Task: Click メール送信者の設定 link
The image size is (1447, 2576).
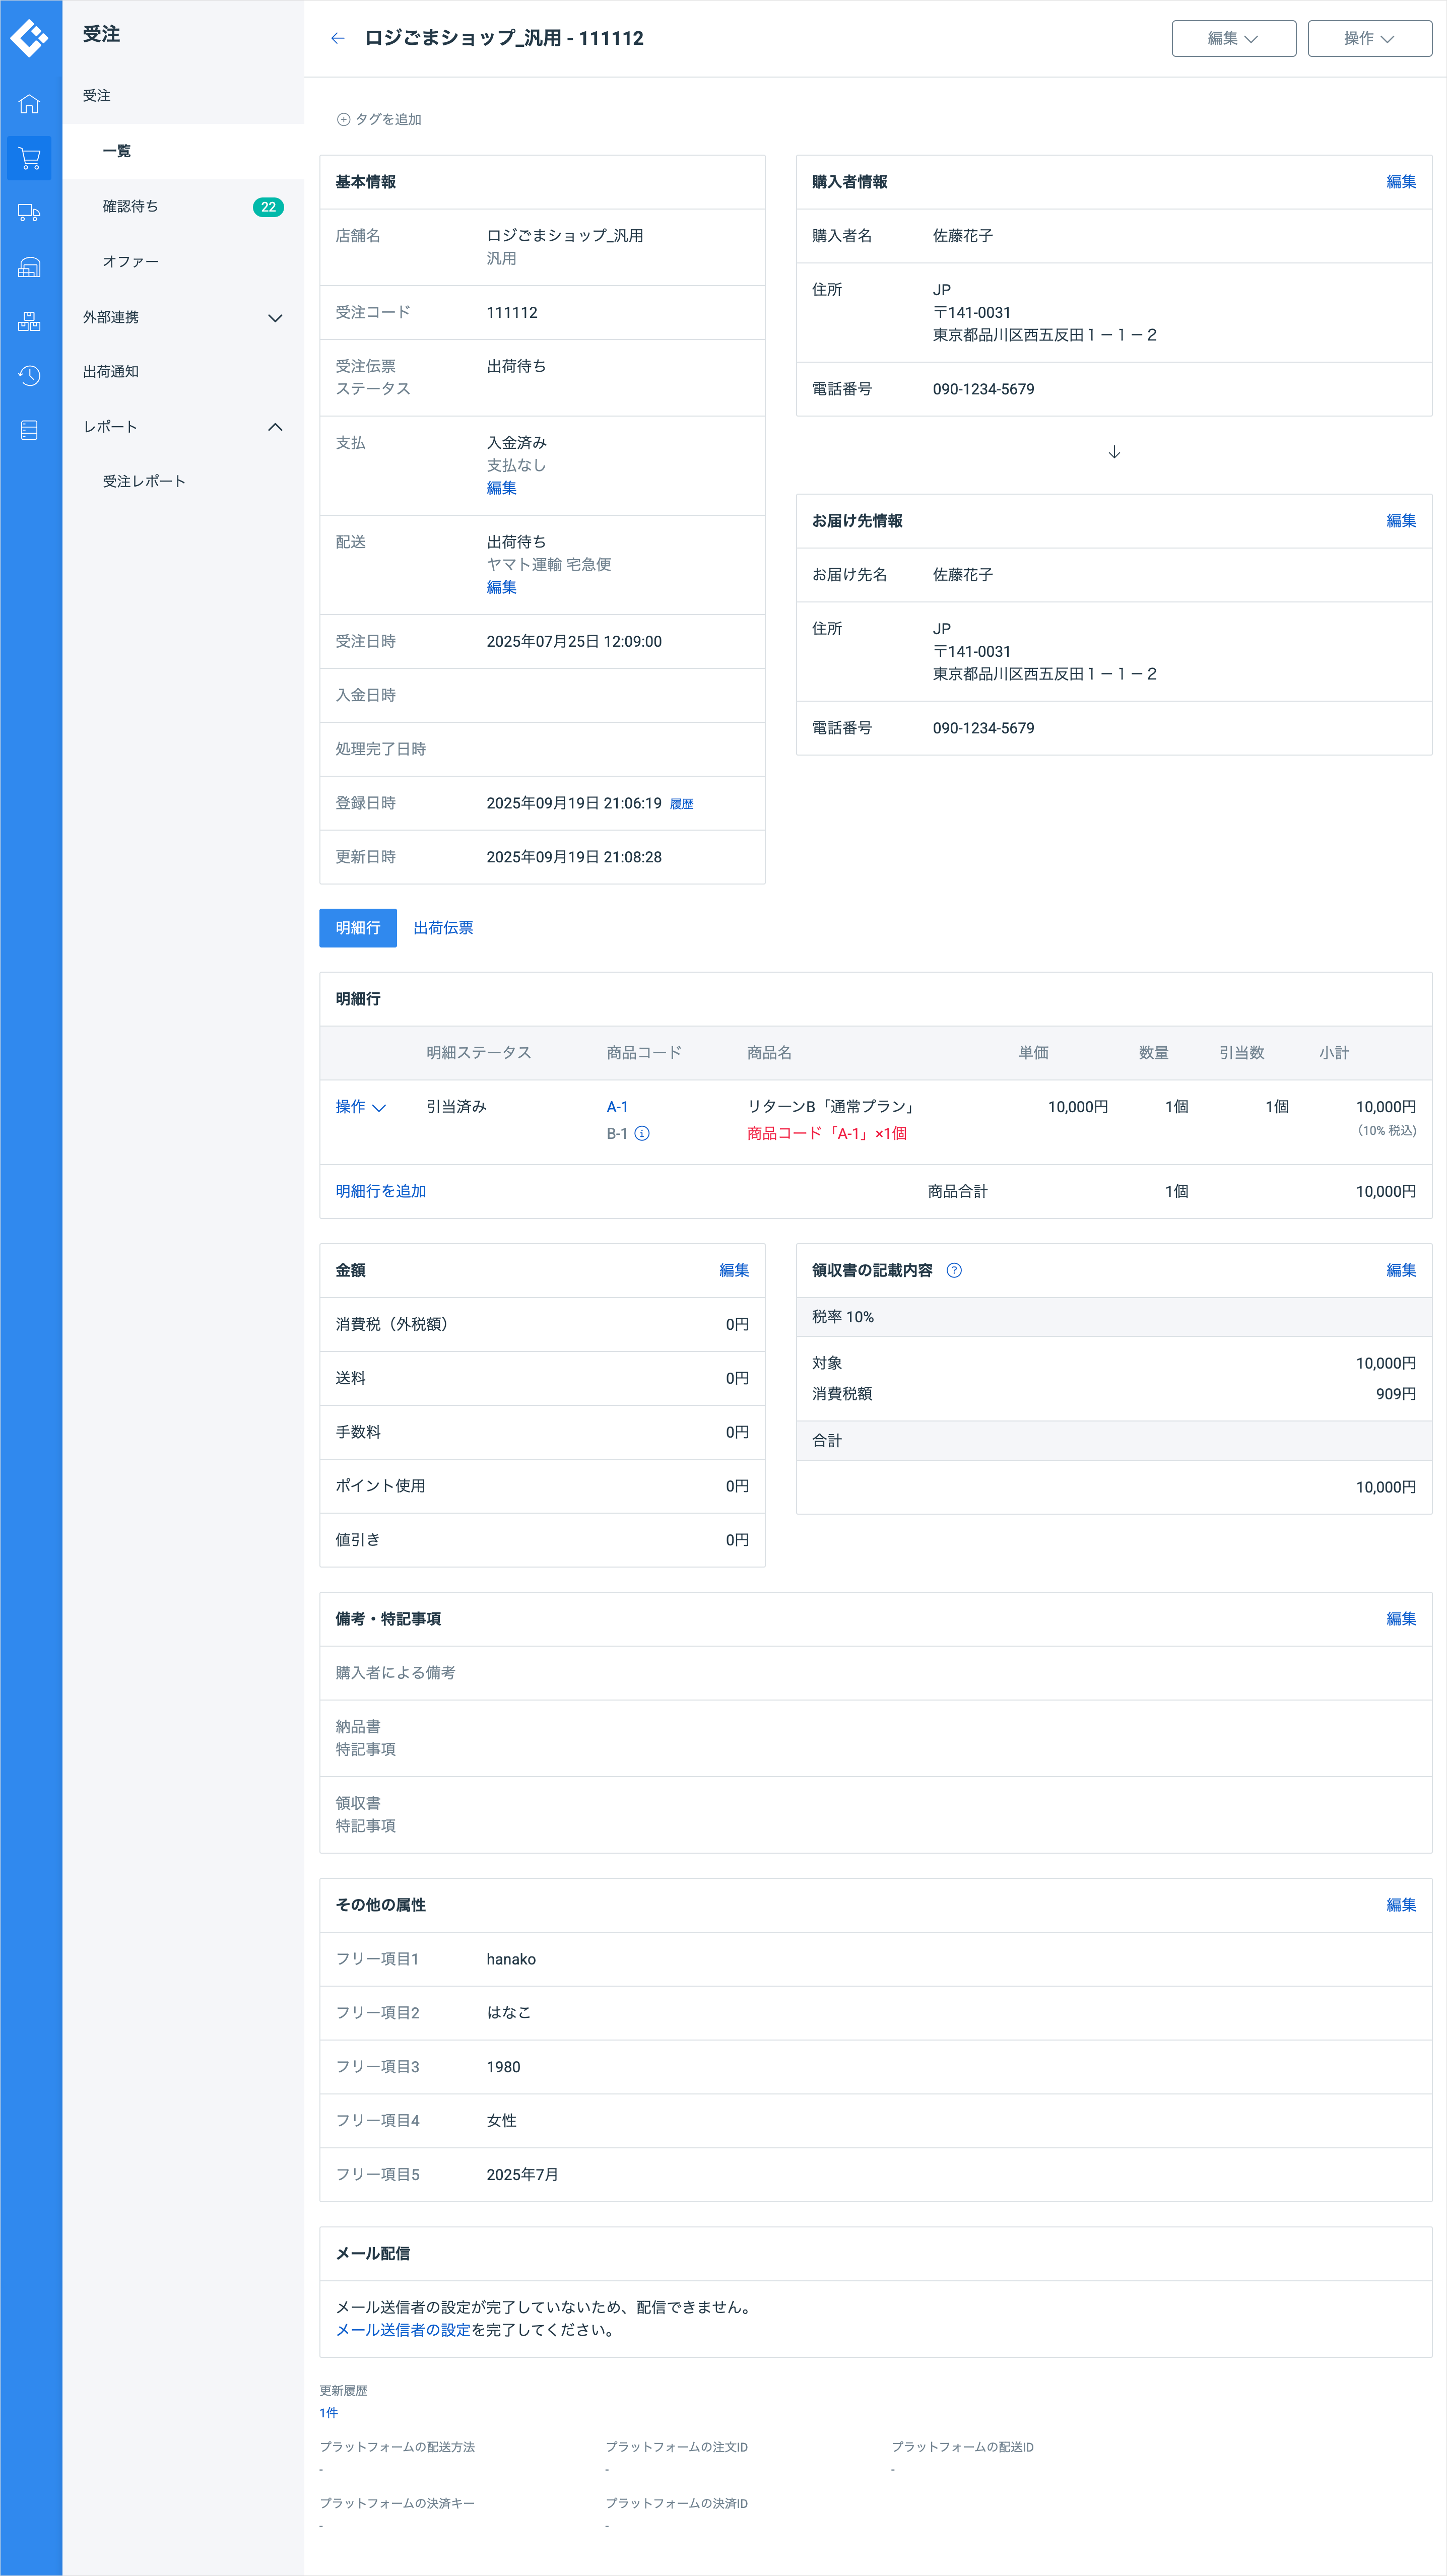Action: click(x=403, y=2330)
